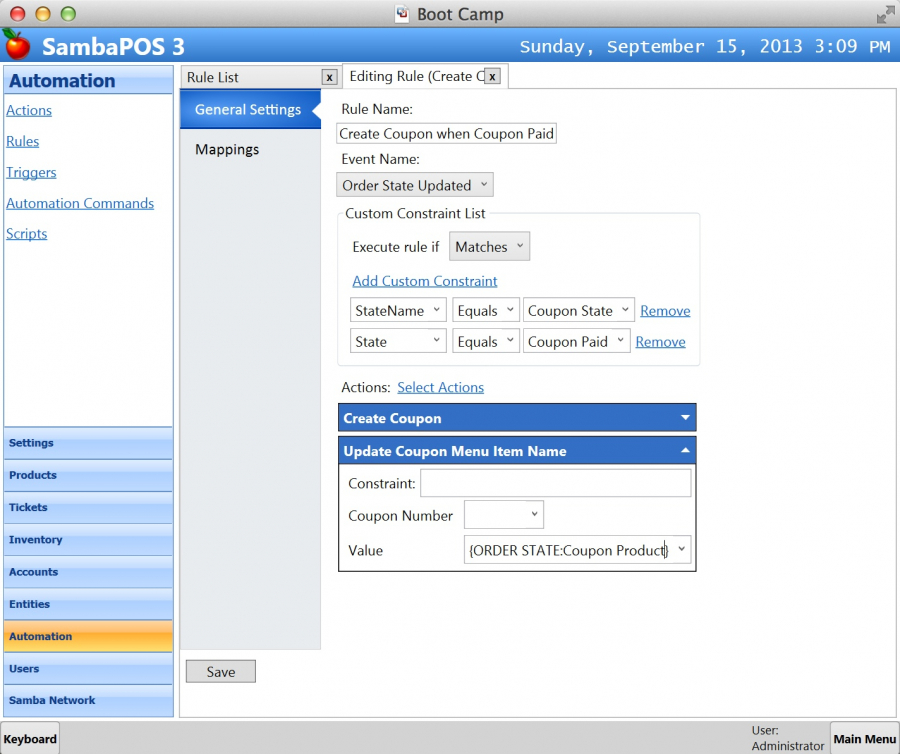This screenshot has width=900, height=754.
Task: Click the Boot Camp fullscreen arrows icon
Action: click(885, 14)
